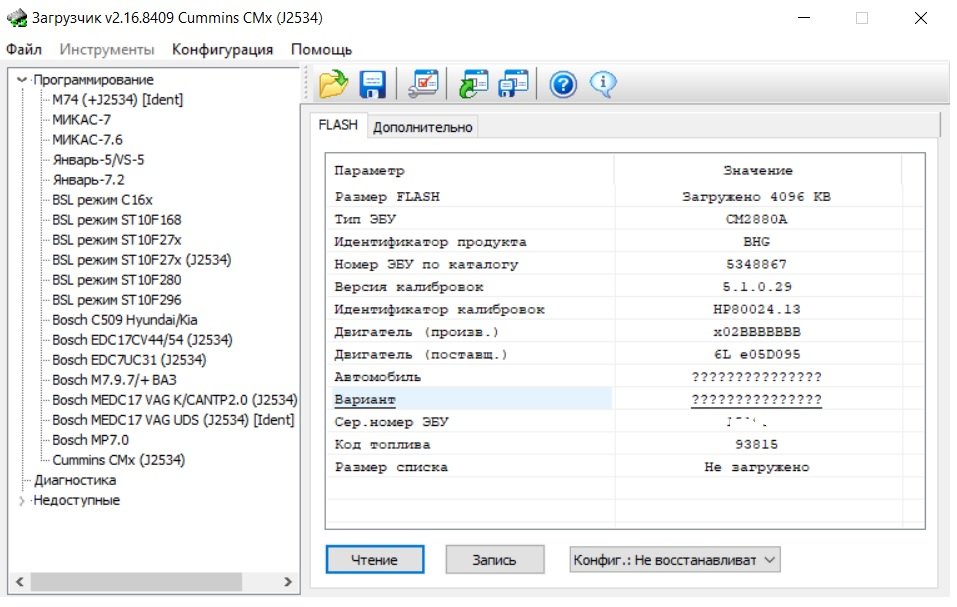Open the Конфигурация menu
957x607 pixels.
click(222, 49)
